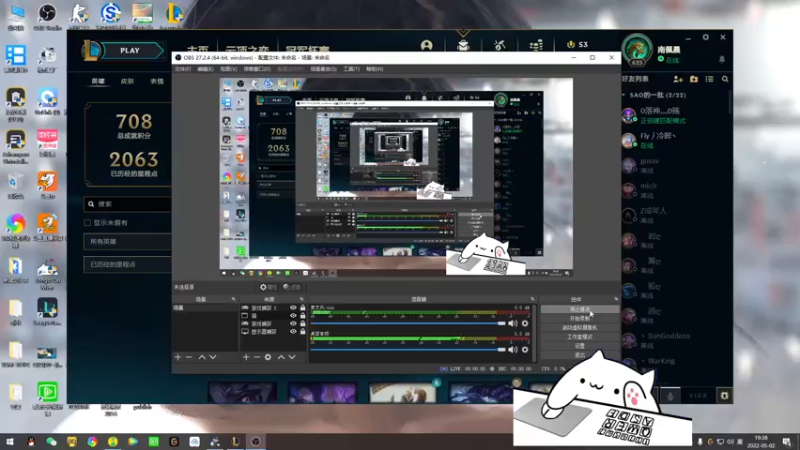Image resolution: width=800 pixels, height=450 pixels.
Task: Click the list view icon in friends list
Action: pos(709,79)
